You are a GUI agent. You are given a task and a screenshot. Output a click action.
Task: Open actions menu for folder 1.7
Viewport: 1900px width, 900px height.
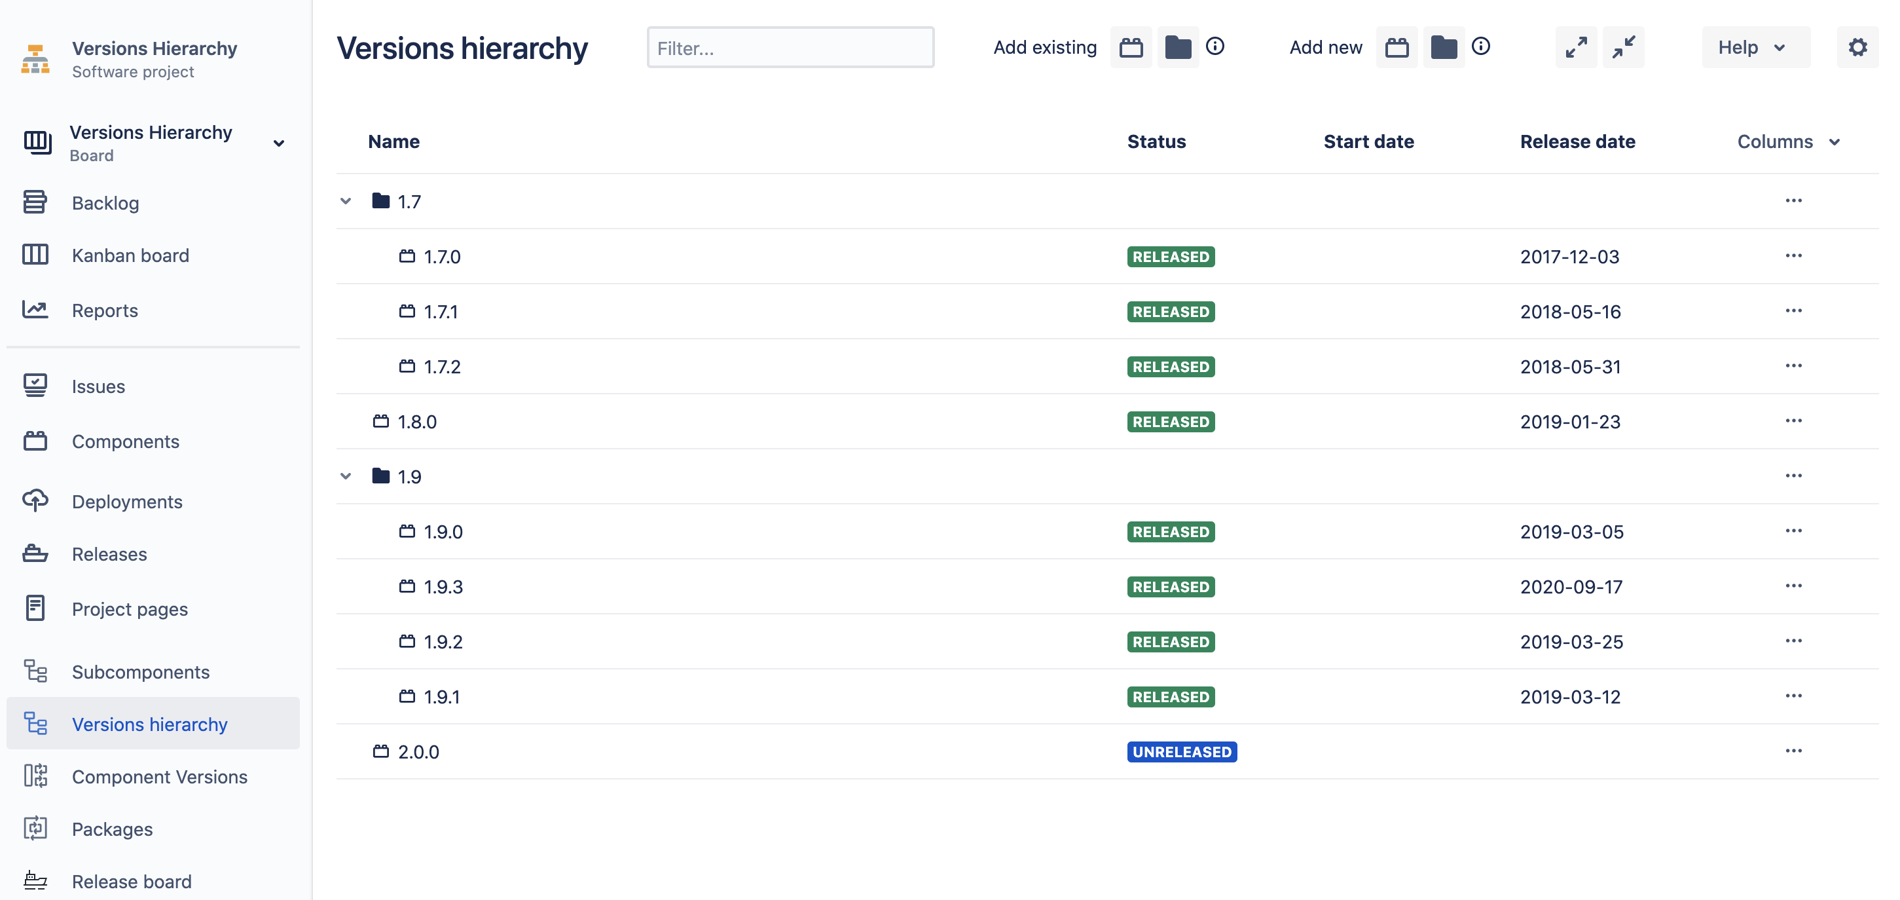pyautogui.click(x=1794, y=201)
